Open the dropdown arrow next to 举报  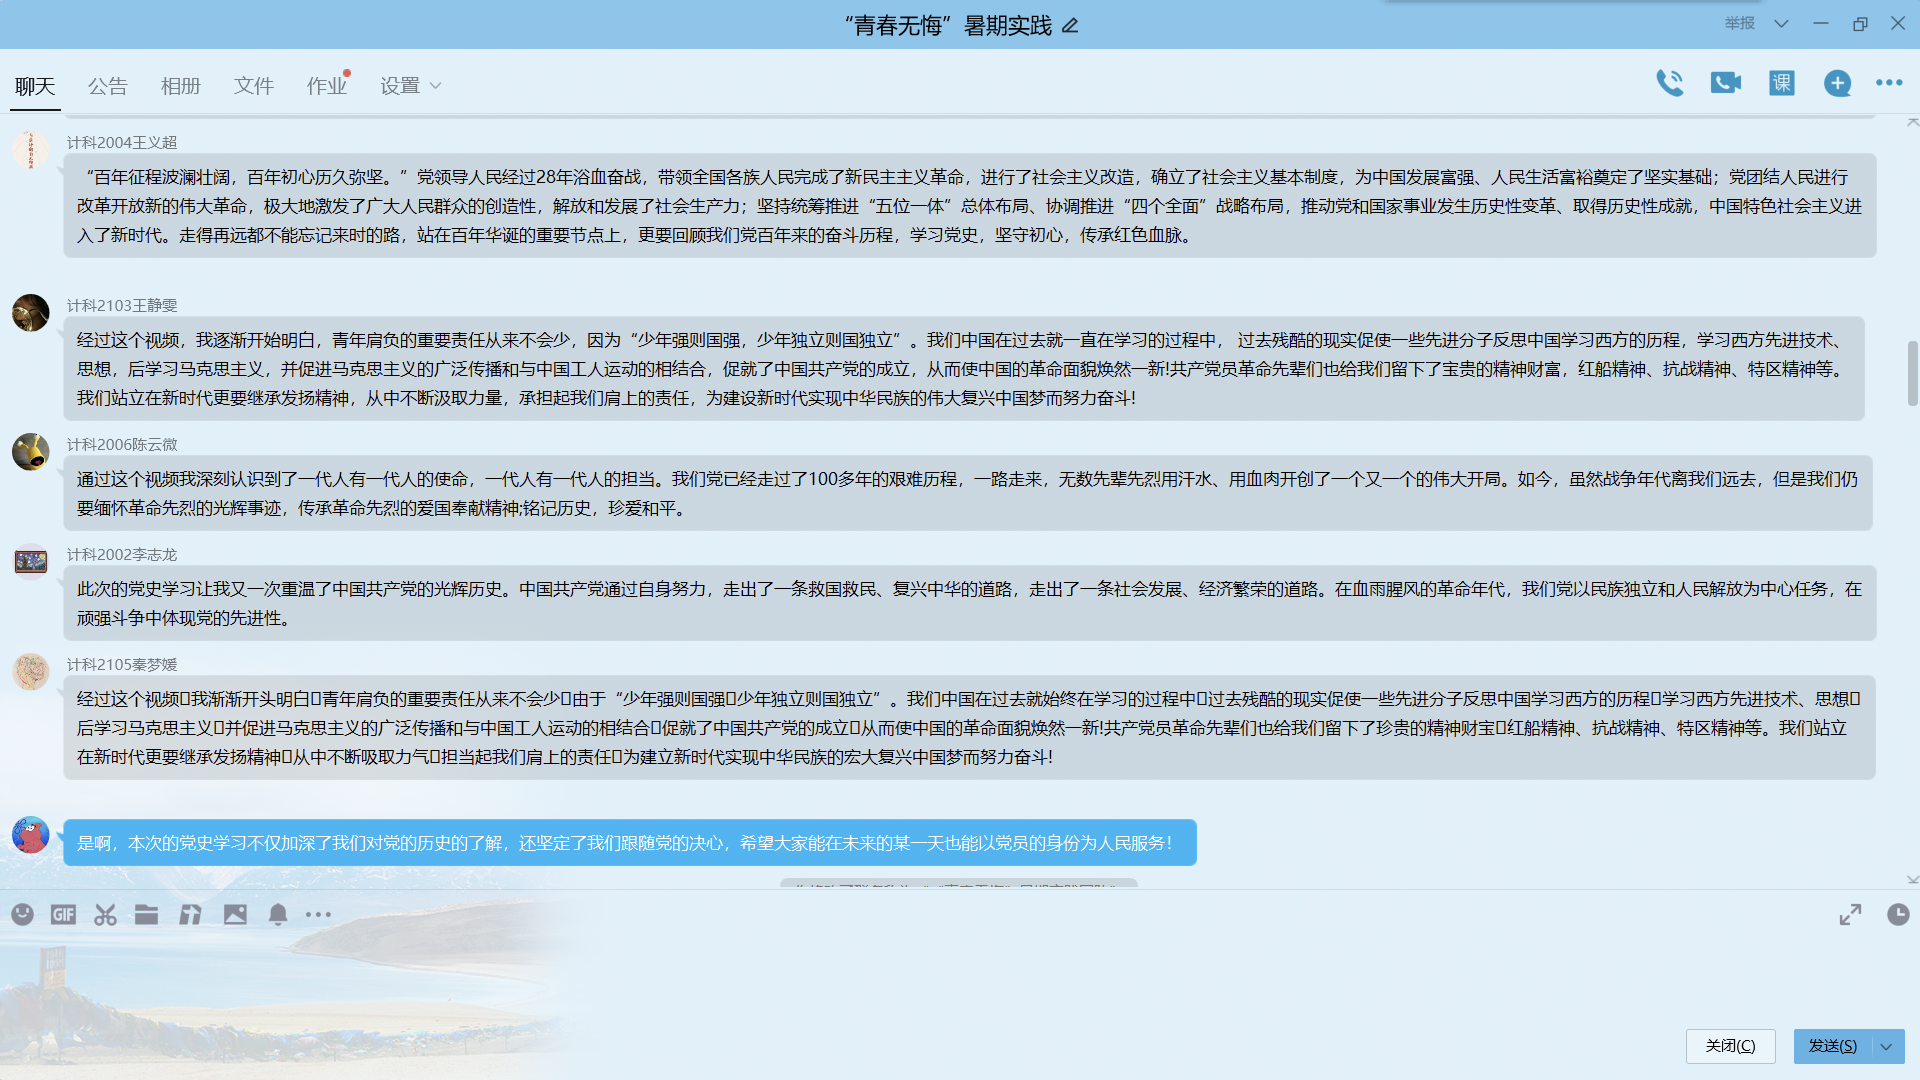[x=1781, y=23]
